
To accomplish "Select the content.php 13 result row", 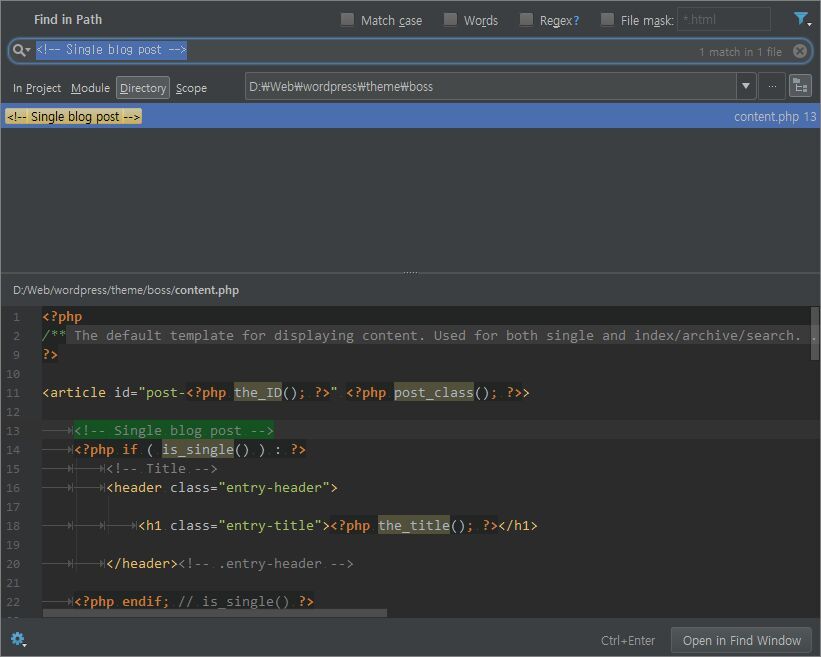I will pos(410,116).
